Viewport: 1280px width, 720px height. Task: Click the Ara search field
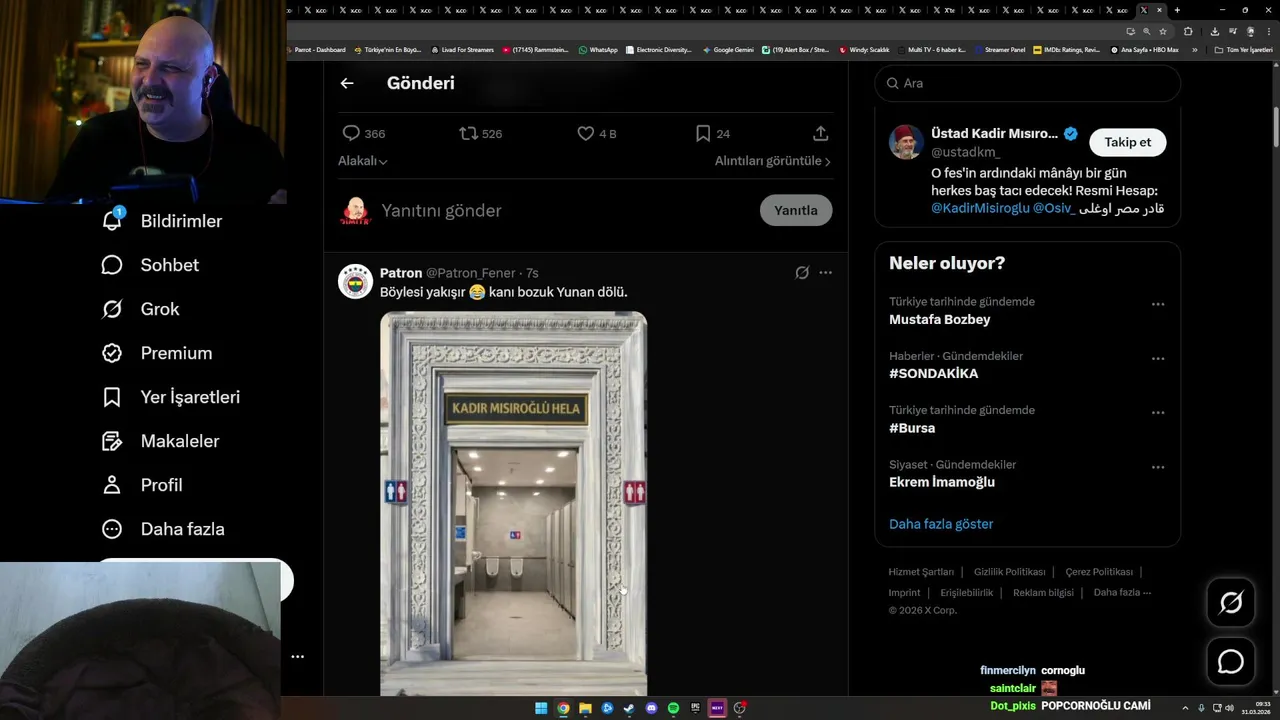click(1028, 83)
